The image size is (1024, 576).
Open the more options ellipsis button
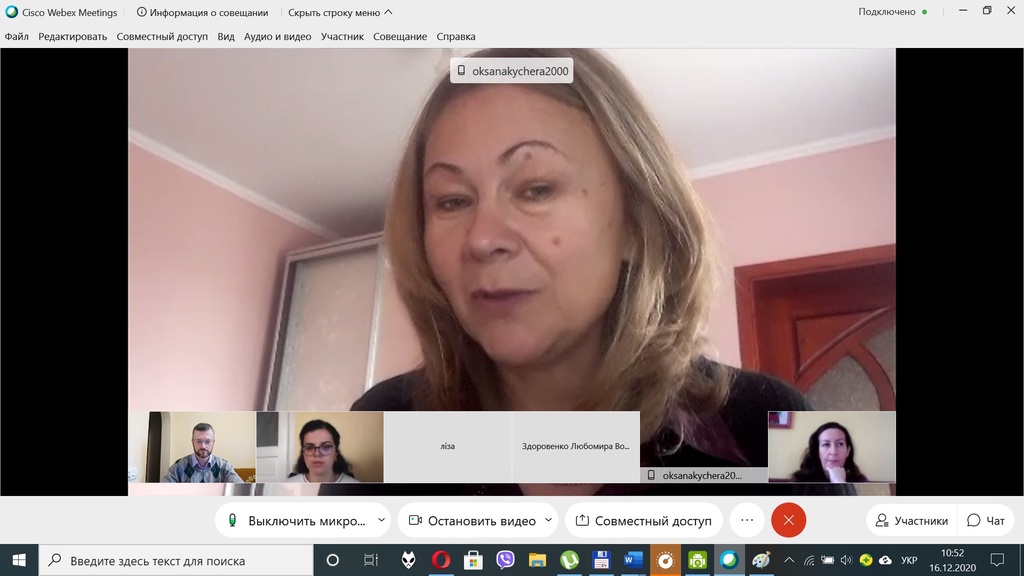(747, 520)
